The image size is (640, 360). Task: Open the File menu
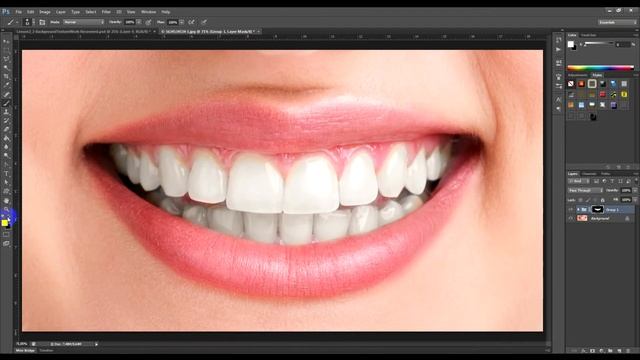pyautogui.click(x=18, y=12)
